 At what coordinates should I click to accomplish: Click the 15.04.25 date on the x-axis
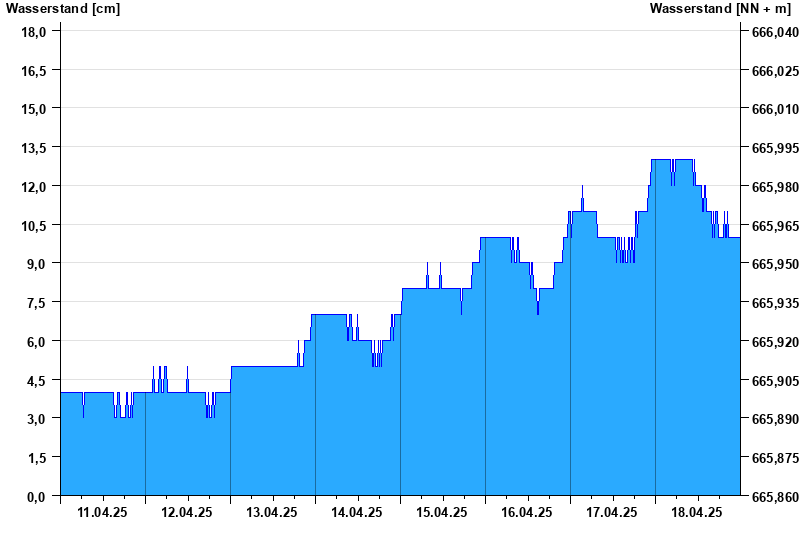click(442, 513)
